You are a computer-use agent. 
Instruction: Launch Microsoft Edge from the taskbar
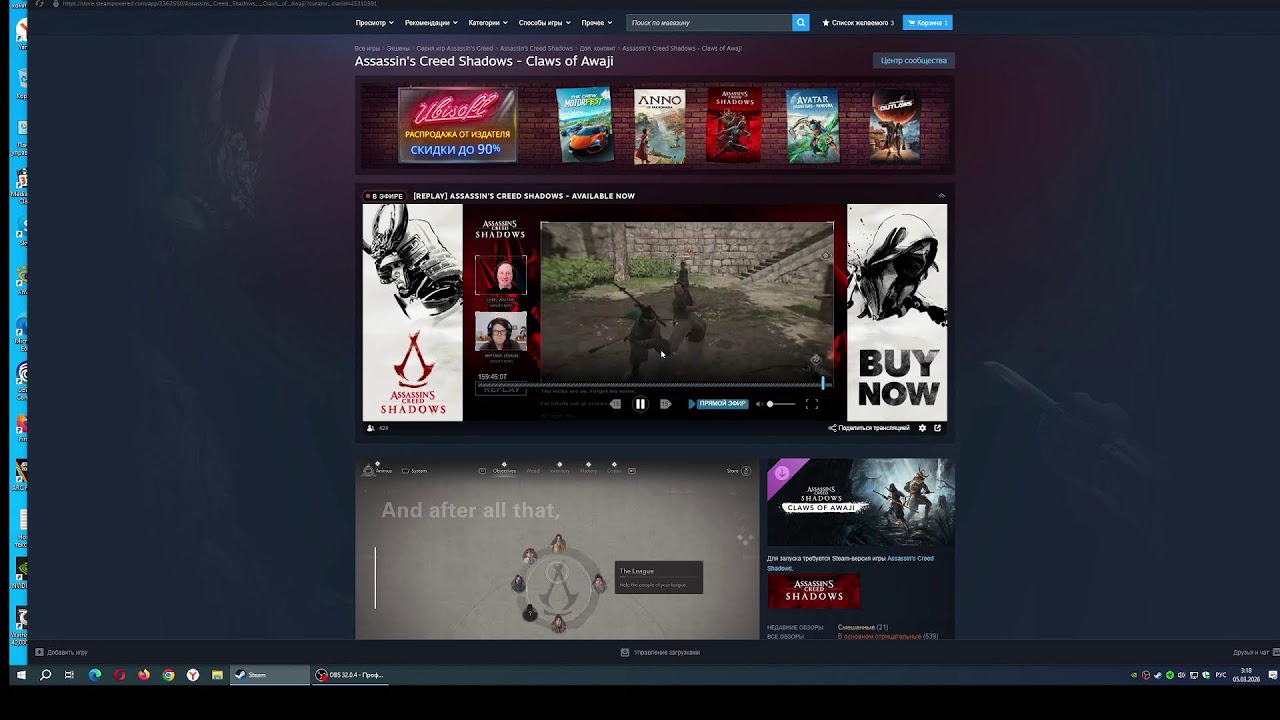pos(95,675)
